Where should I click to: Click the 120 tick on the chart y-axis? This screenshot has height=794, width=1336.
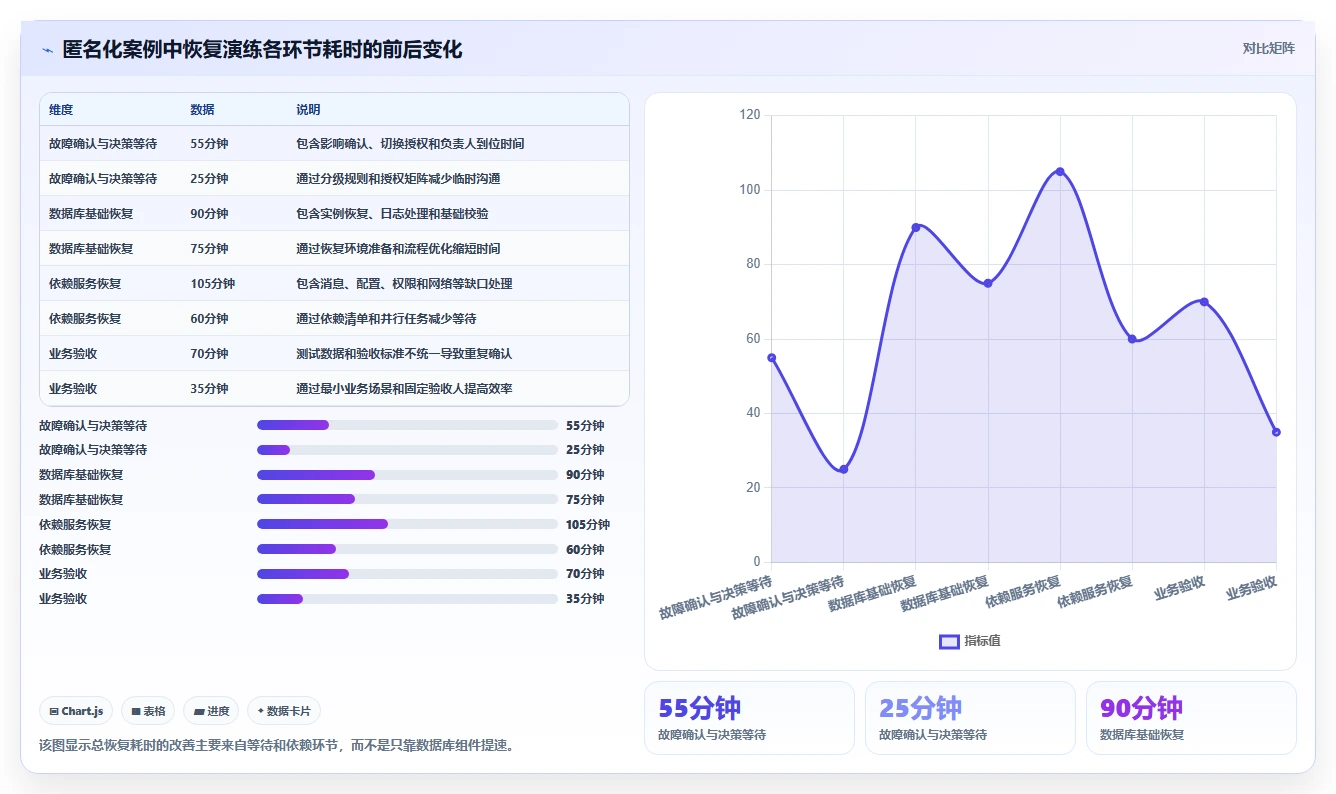750,116
